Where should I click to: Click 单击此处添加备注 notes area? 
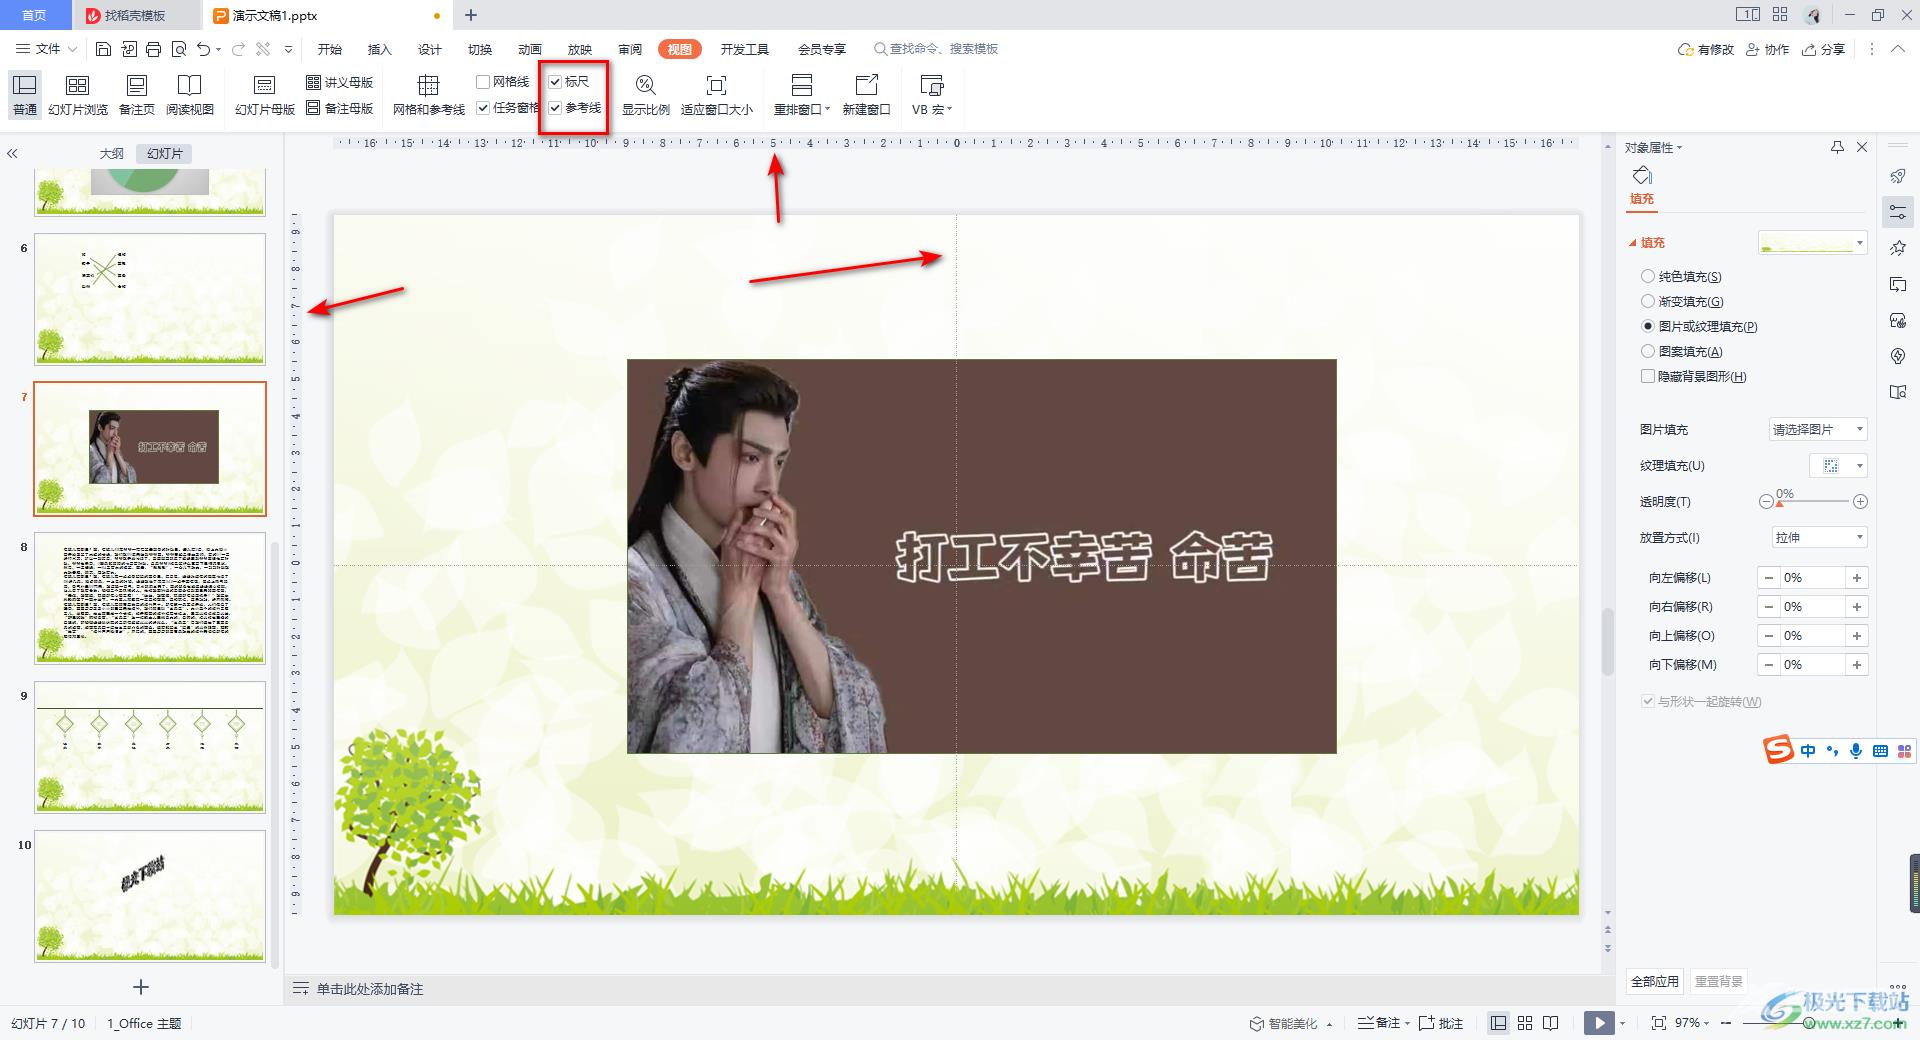[370, 989]
